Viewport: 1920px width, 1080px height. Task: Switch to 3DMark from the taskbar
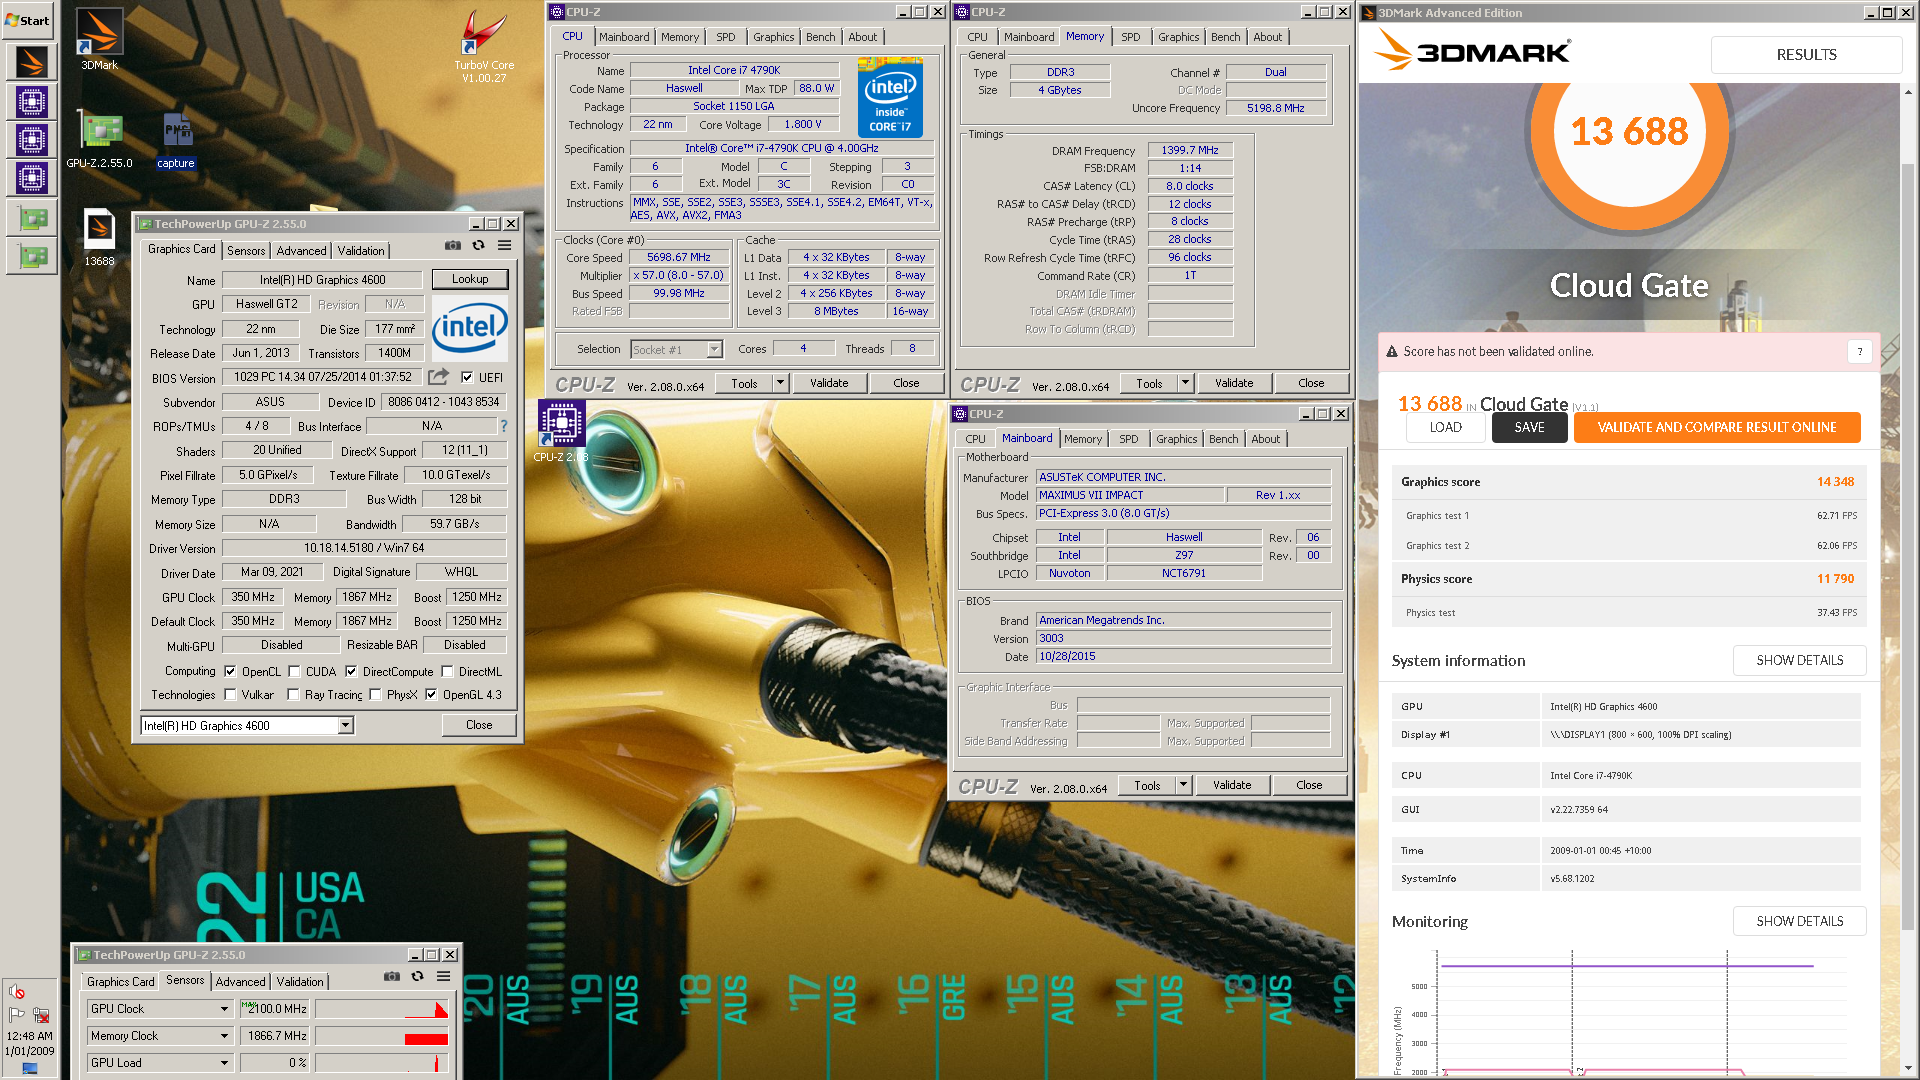pos(31,62)
